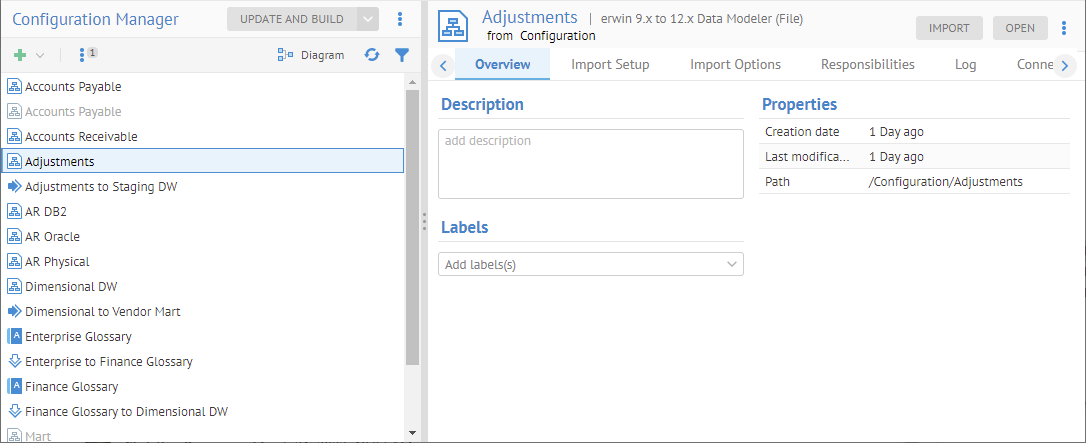Switch to the Import Setup tab
The height and width of the screenshot is (443, 1086).
[610, 64]
